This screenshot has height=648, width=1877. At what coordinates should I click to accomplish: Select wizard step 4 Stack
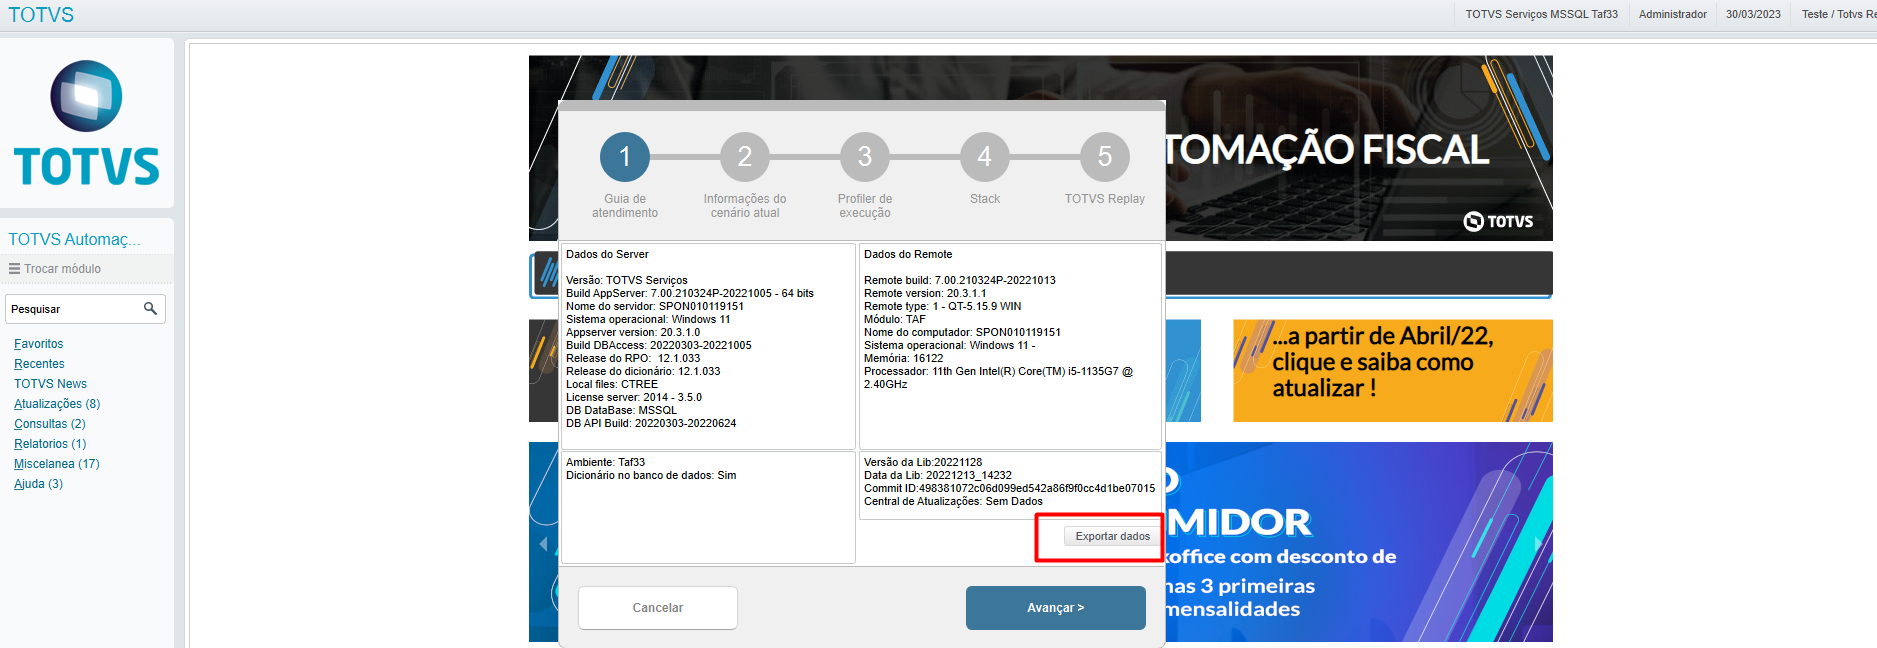[985, 157]
